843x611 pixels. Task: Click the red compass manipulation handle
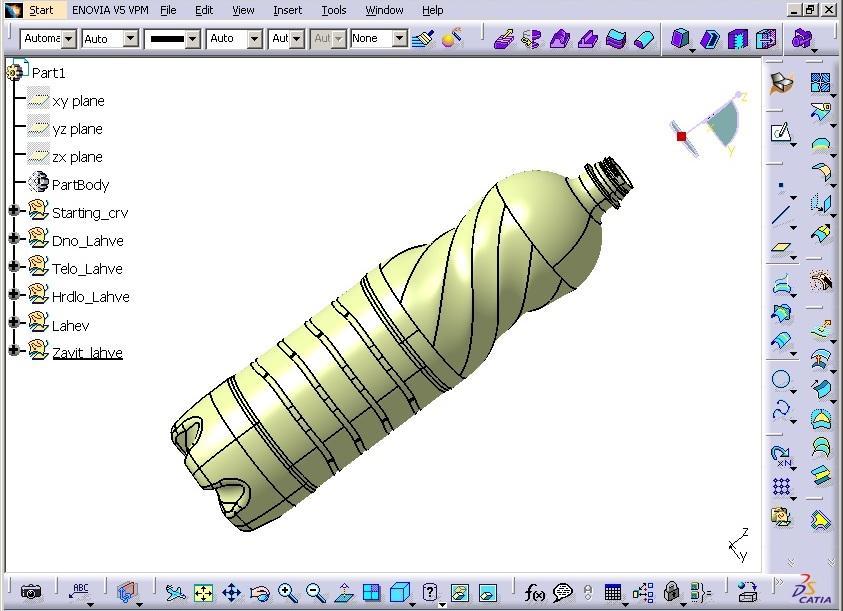coord(681,136)
